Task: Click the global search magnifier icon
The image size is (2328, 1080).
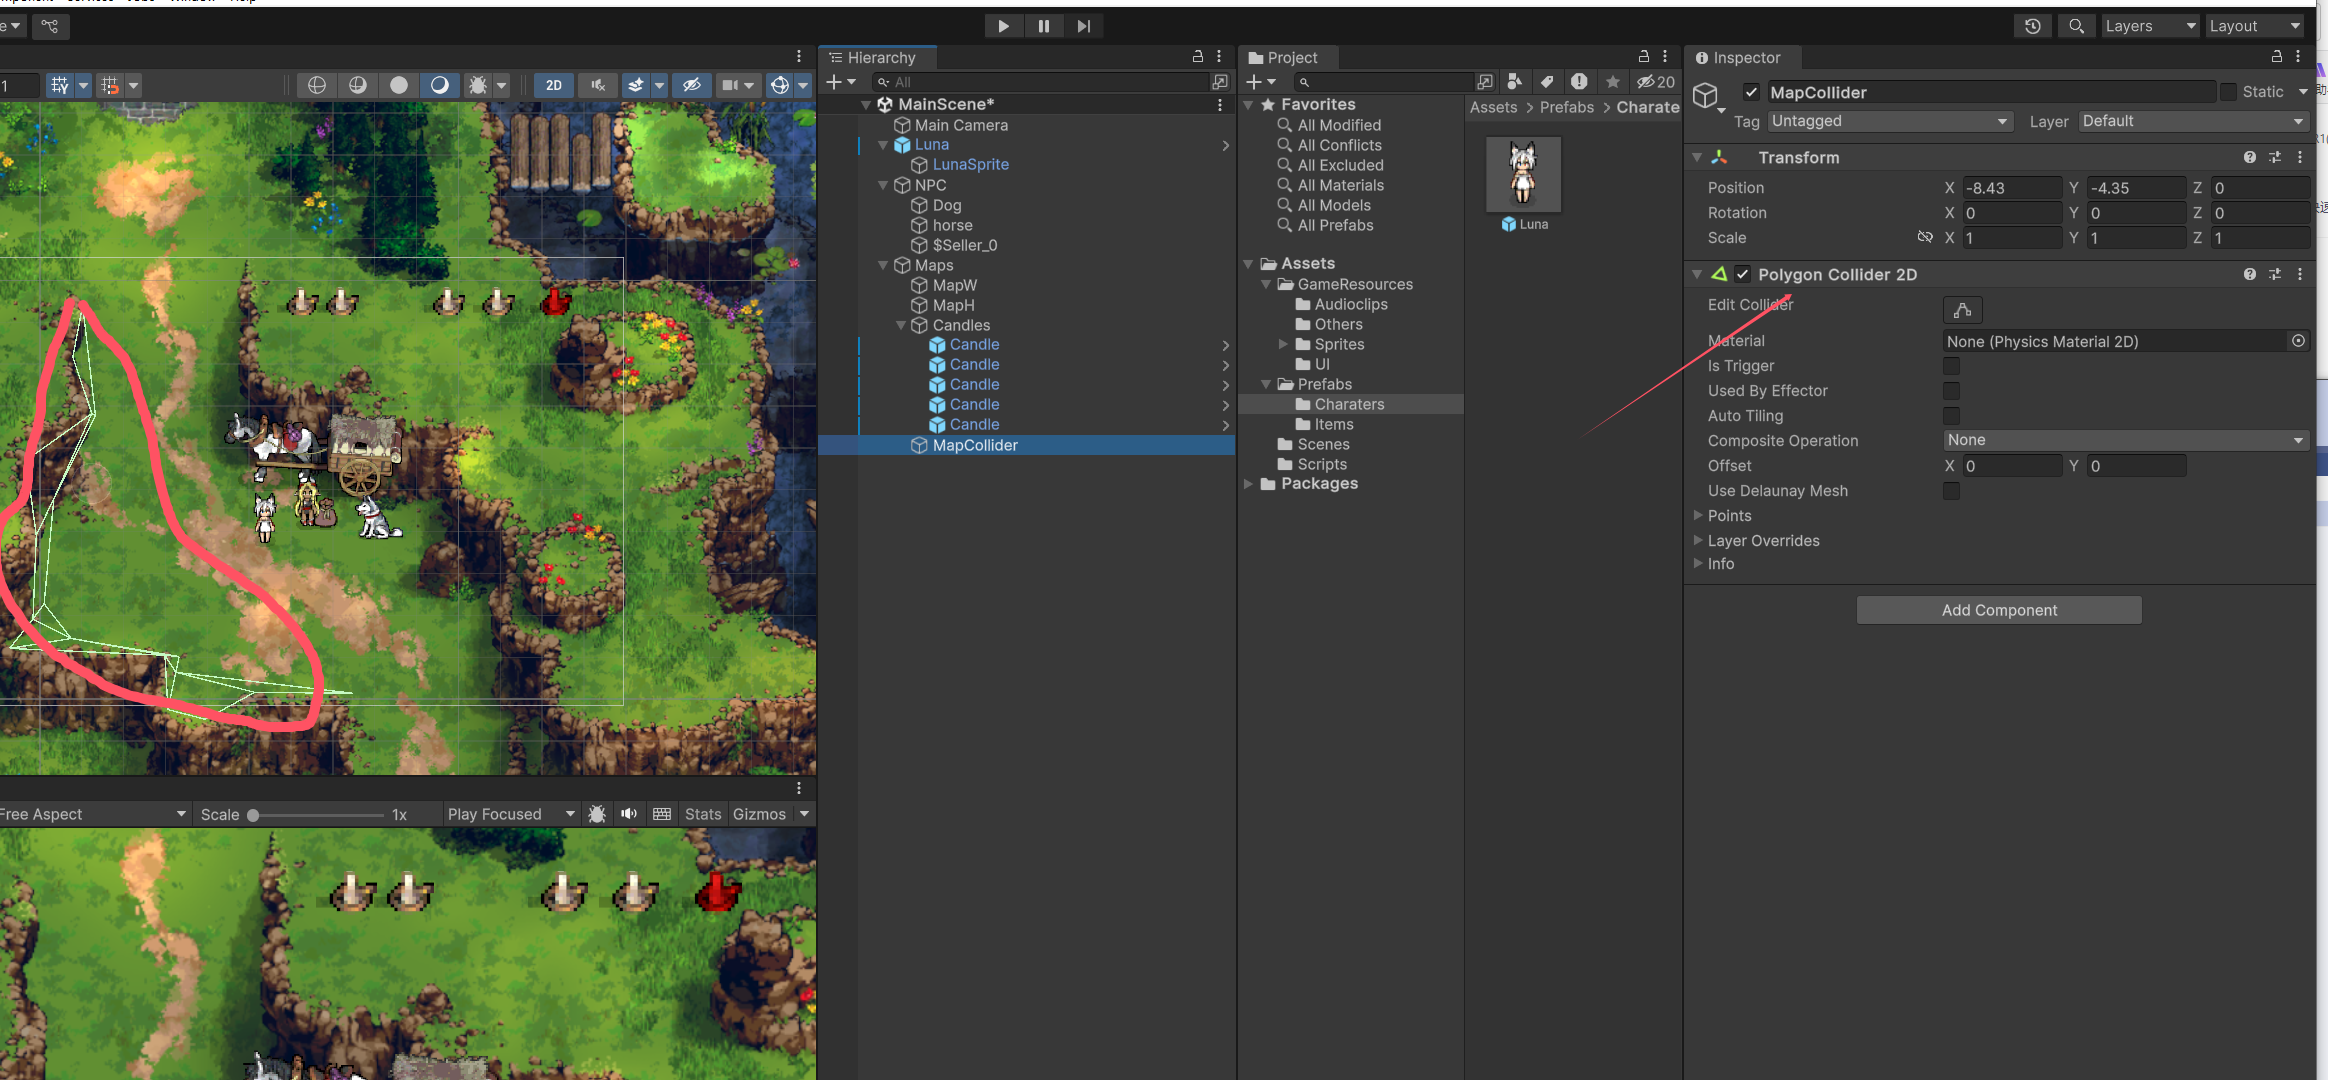Action: point(2077,26)
